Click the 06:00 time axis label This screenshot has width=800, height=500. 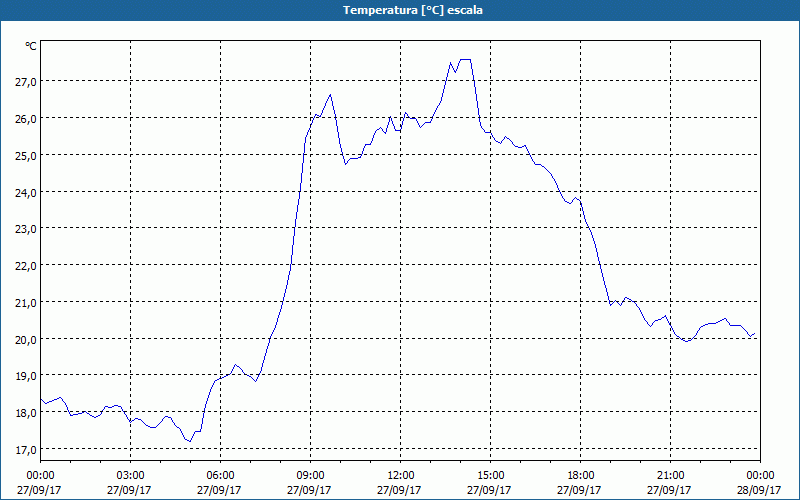tap(220, 476)
